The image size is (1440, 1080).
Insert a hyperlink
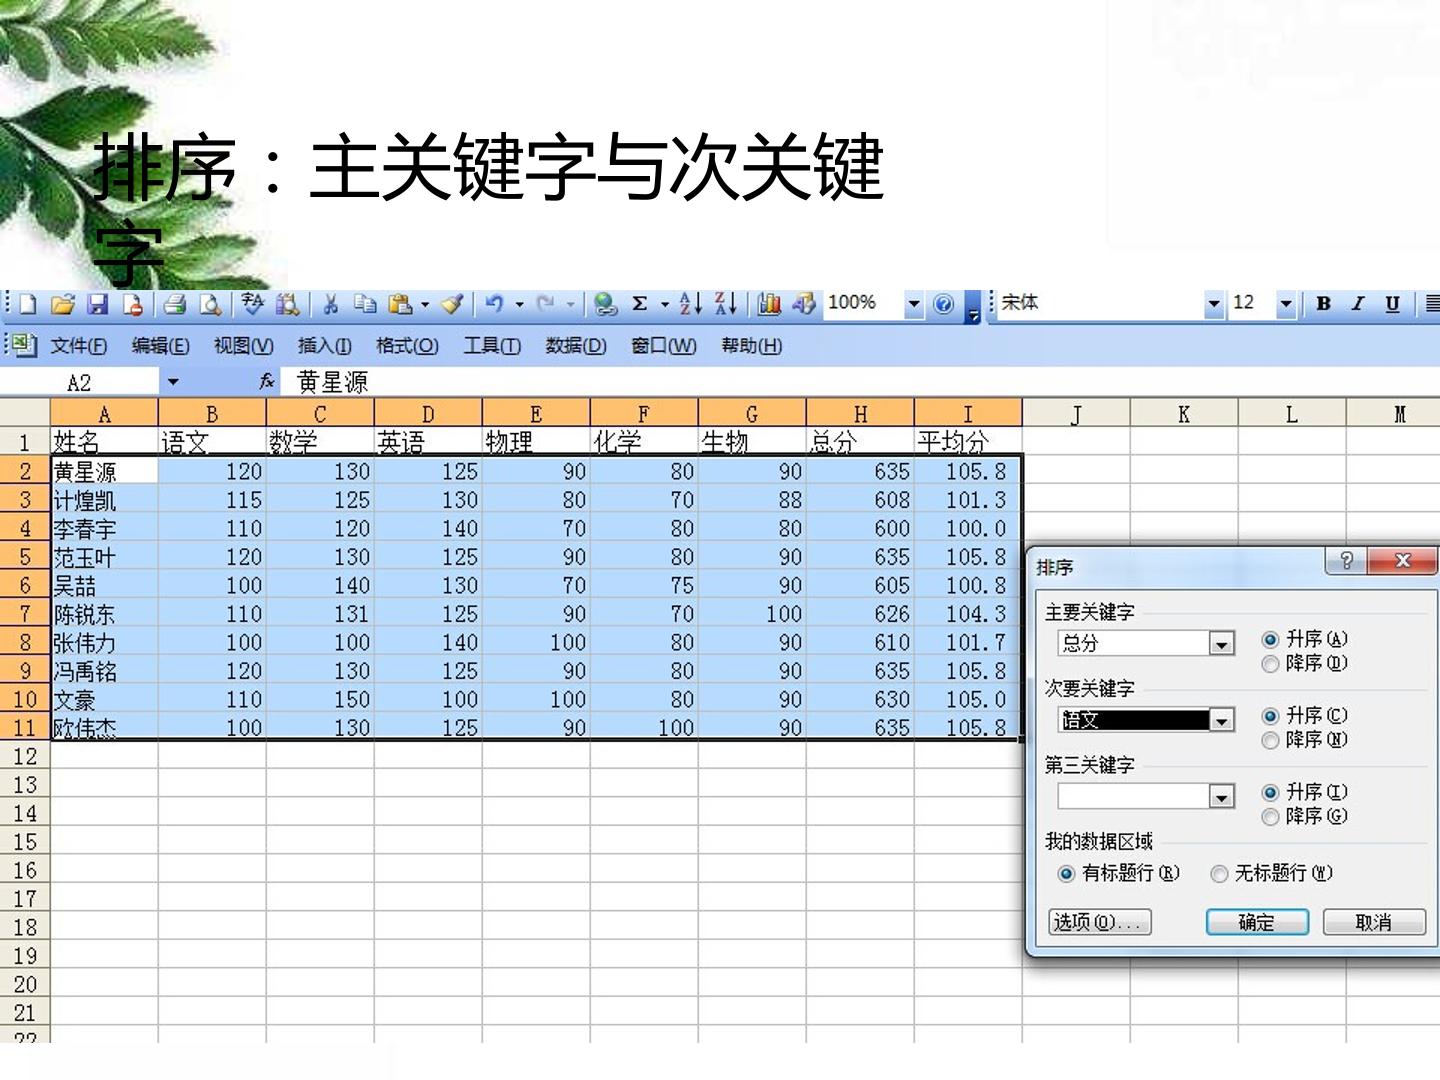pos(604,304)
